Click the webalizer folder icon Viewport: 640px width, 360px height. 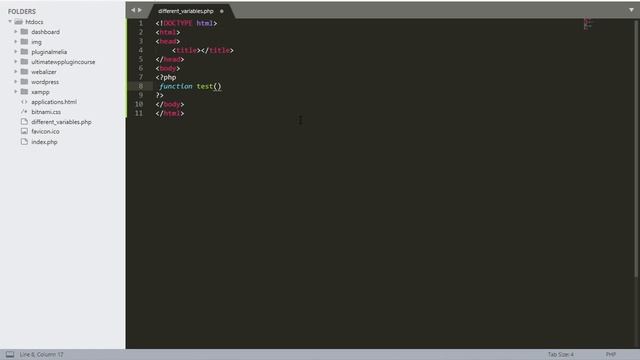pyautogui.click(x=24, y=71)
